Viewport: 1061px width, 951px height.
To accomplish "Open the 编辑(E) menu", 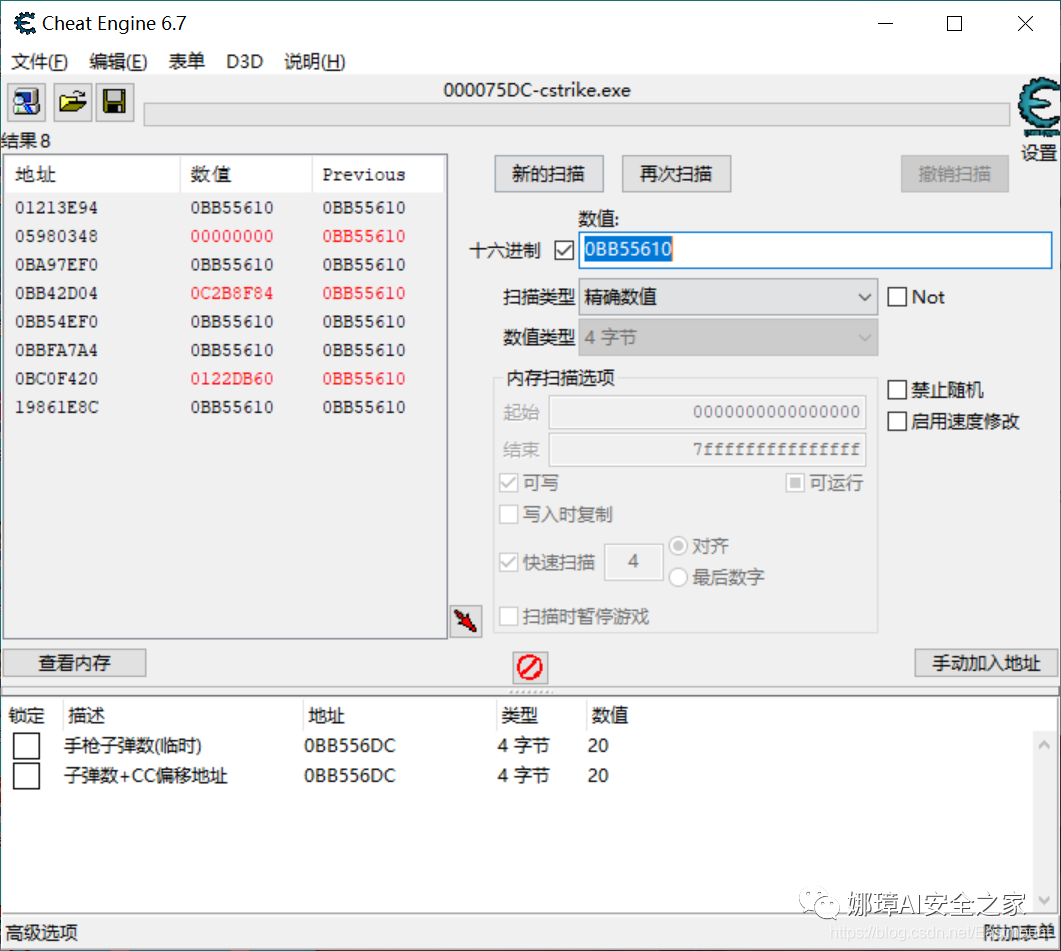I will [118, 62].
